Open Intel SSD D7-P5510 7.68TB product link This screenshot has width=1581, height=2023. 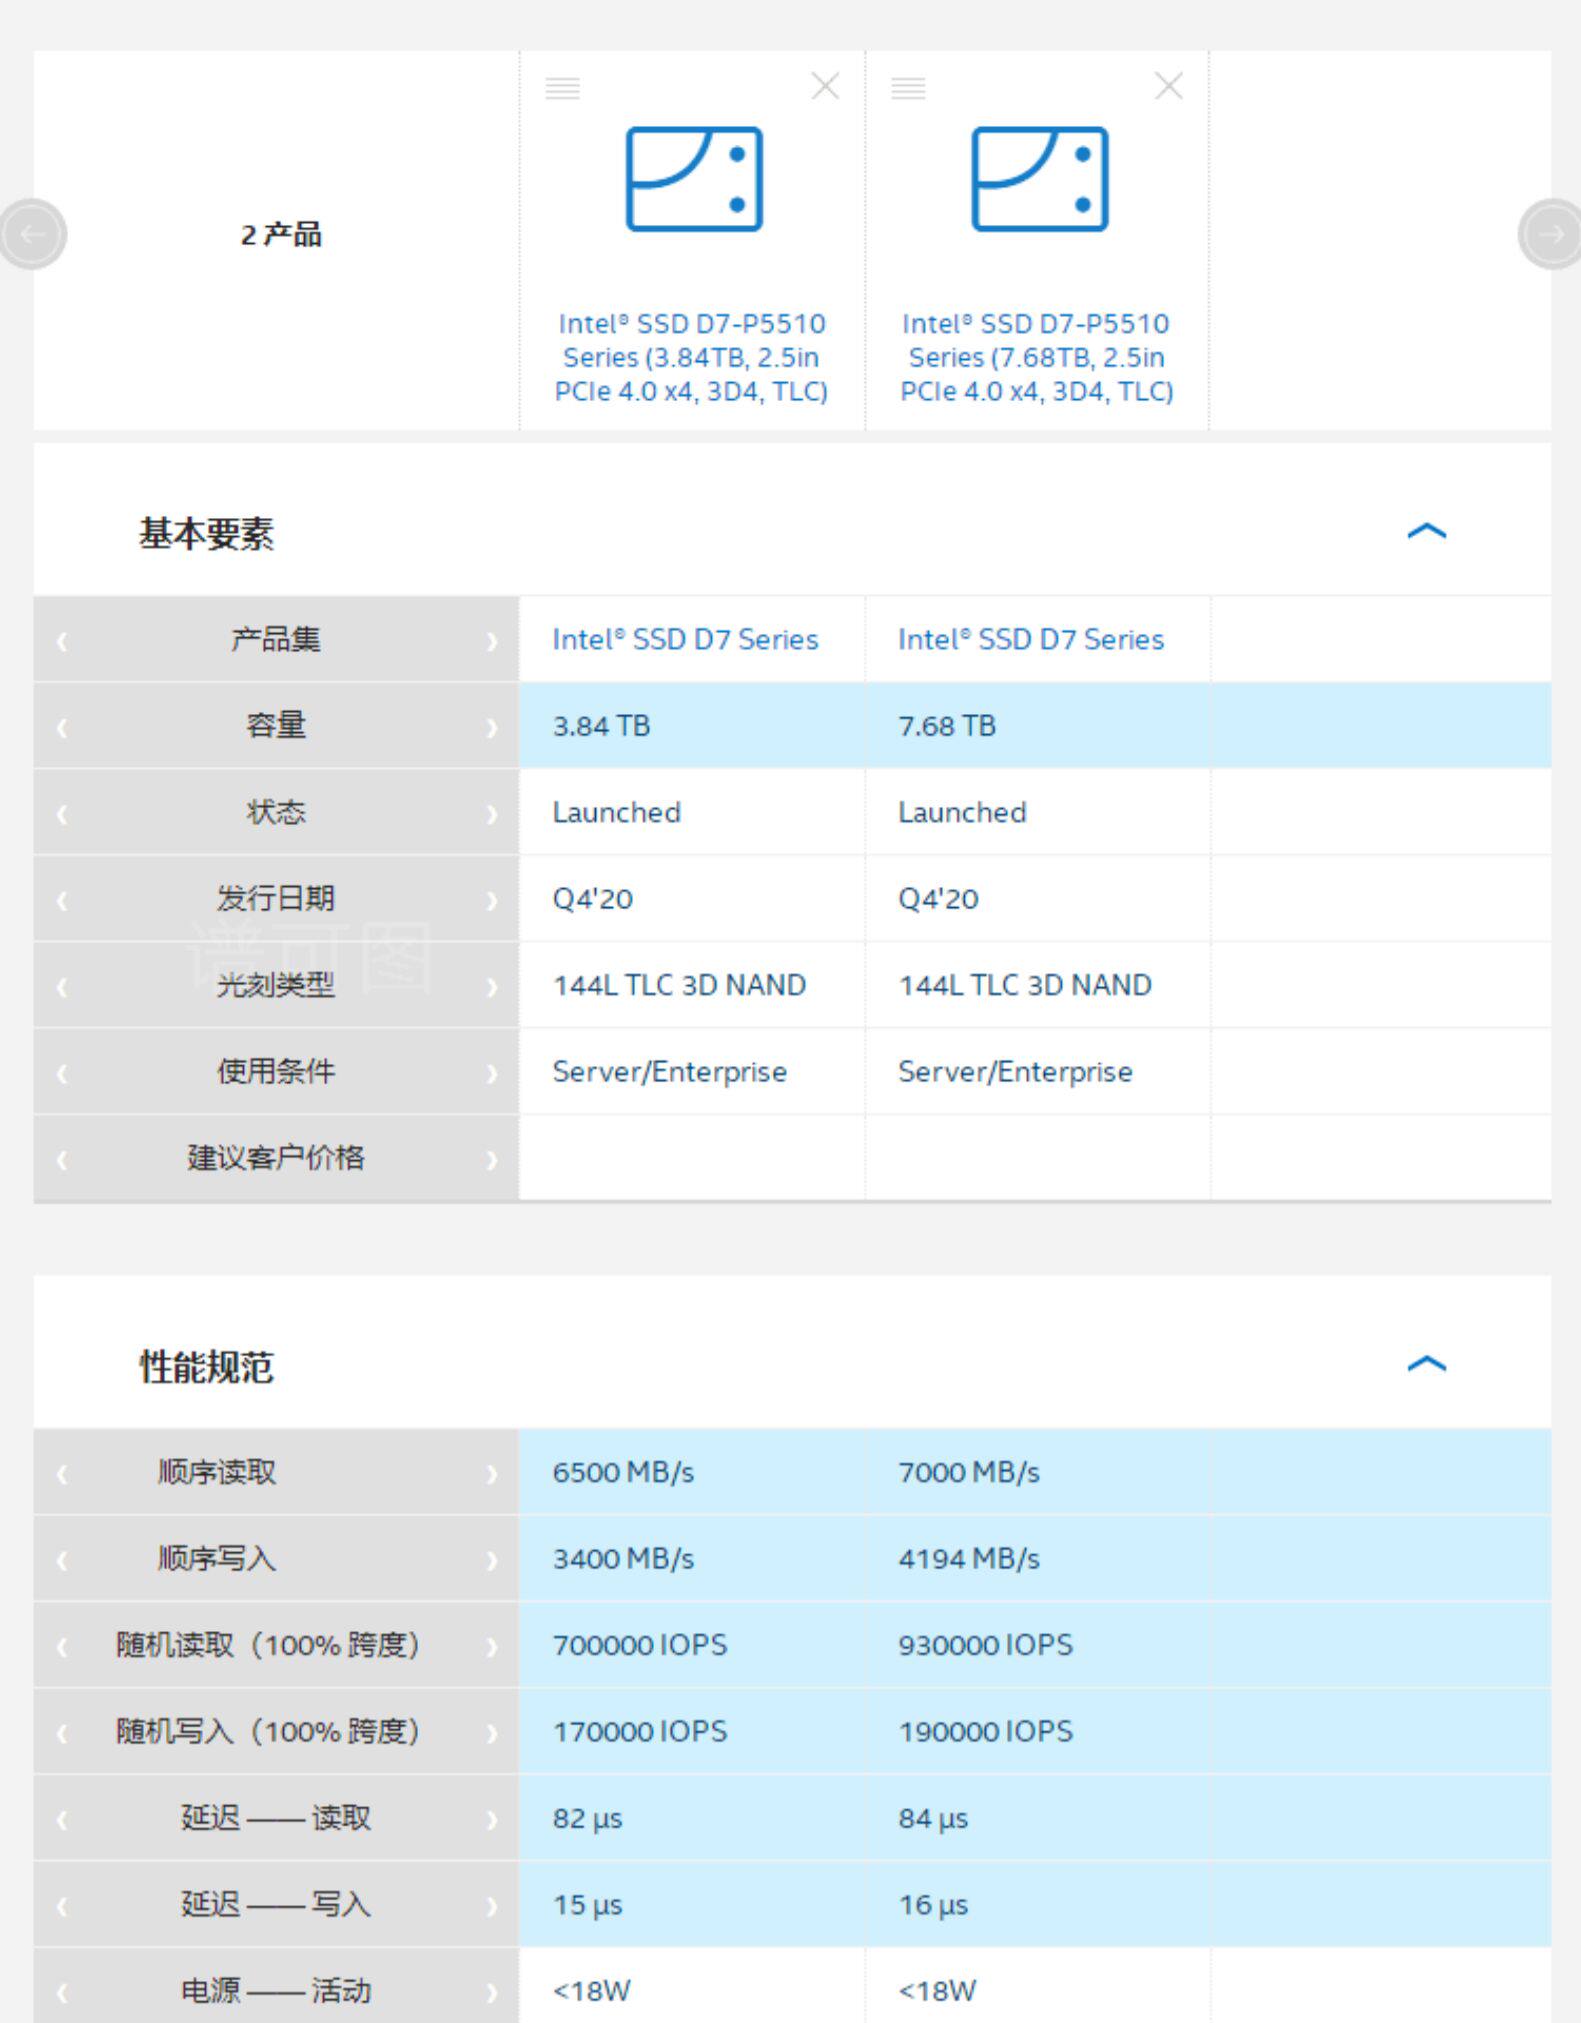pyautogui.click(x=1036, y=357)
